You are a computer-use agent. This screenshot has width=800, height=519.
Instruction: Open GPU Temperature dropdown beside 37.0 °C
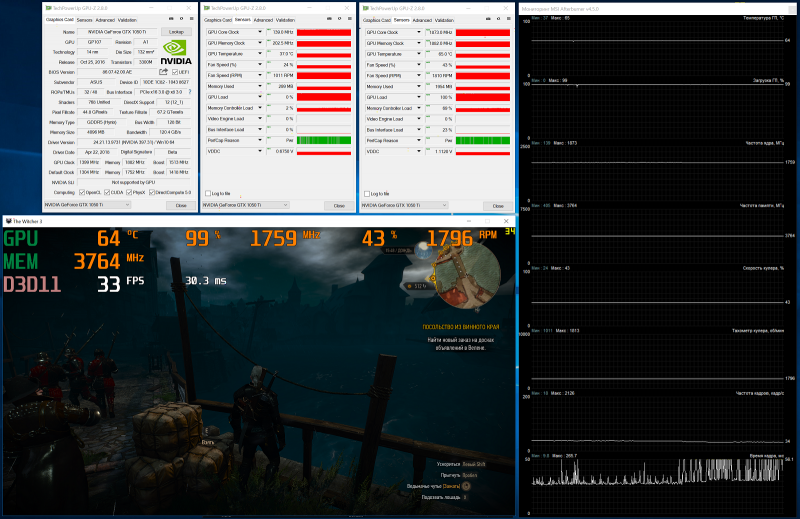pos(260,54)
